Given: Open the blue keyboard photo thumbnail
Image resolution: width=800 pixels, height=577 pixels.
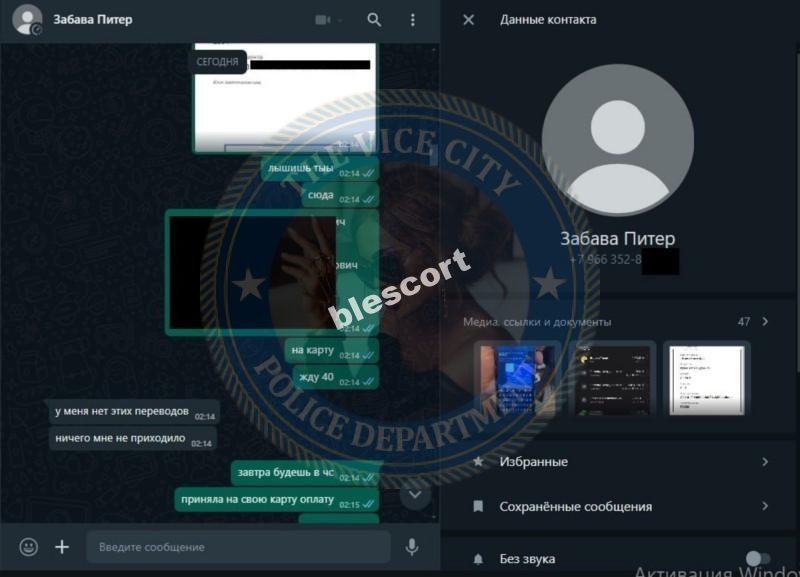Looking at the screenshot, I should click(x=517, y=380).
